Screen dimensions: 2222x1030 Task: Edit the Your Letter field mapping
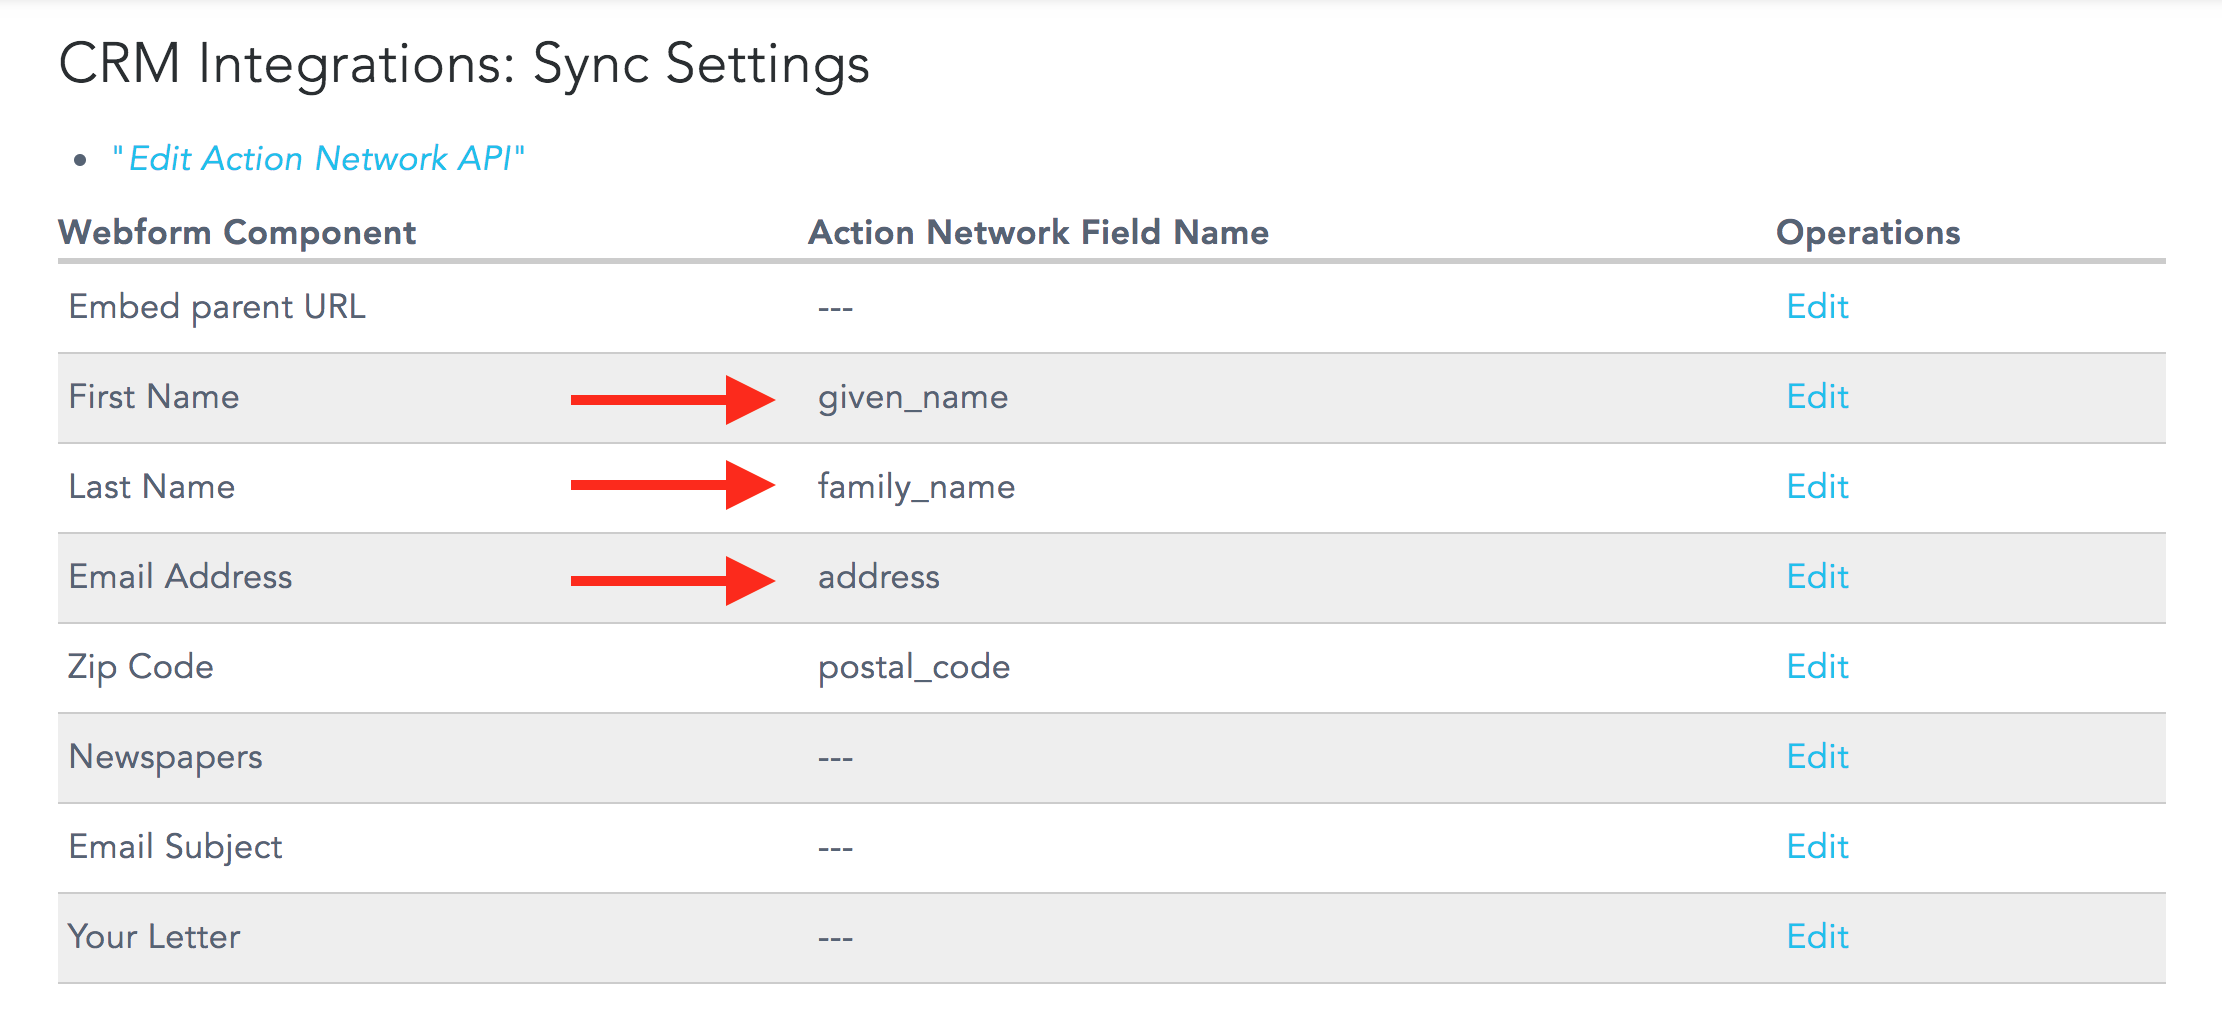click(1817, 936)
